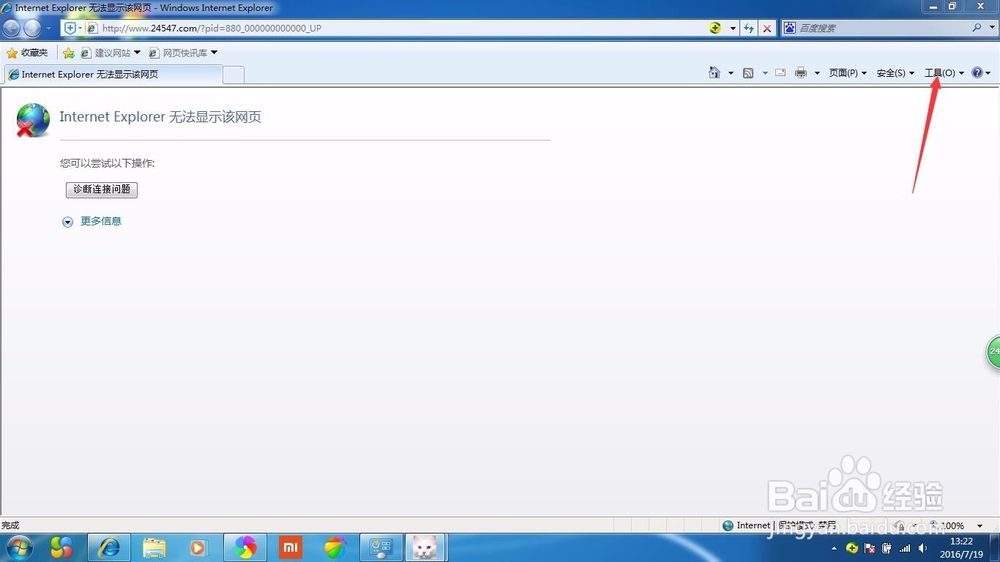Click the network signal tray icon

[x=905, y=548]
